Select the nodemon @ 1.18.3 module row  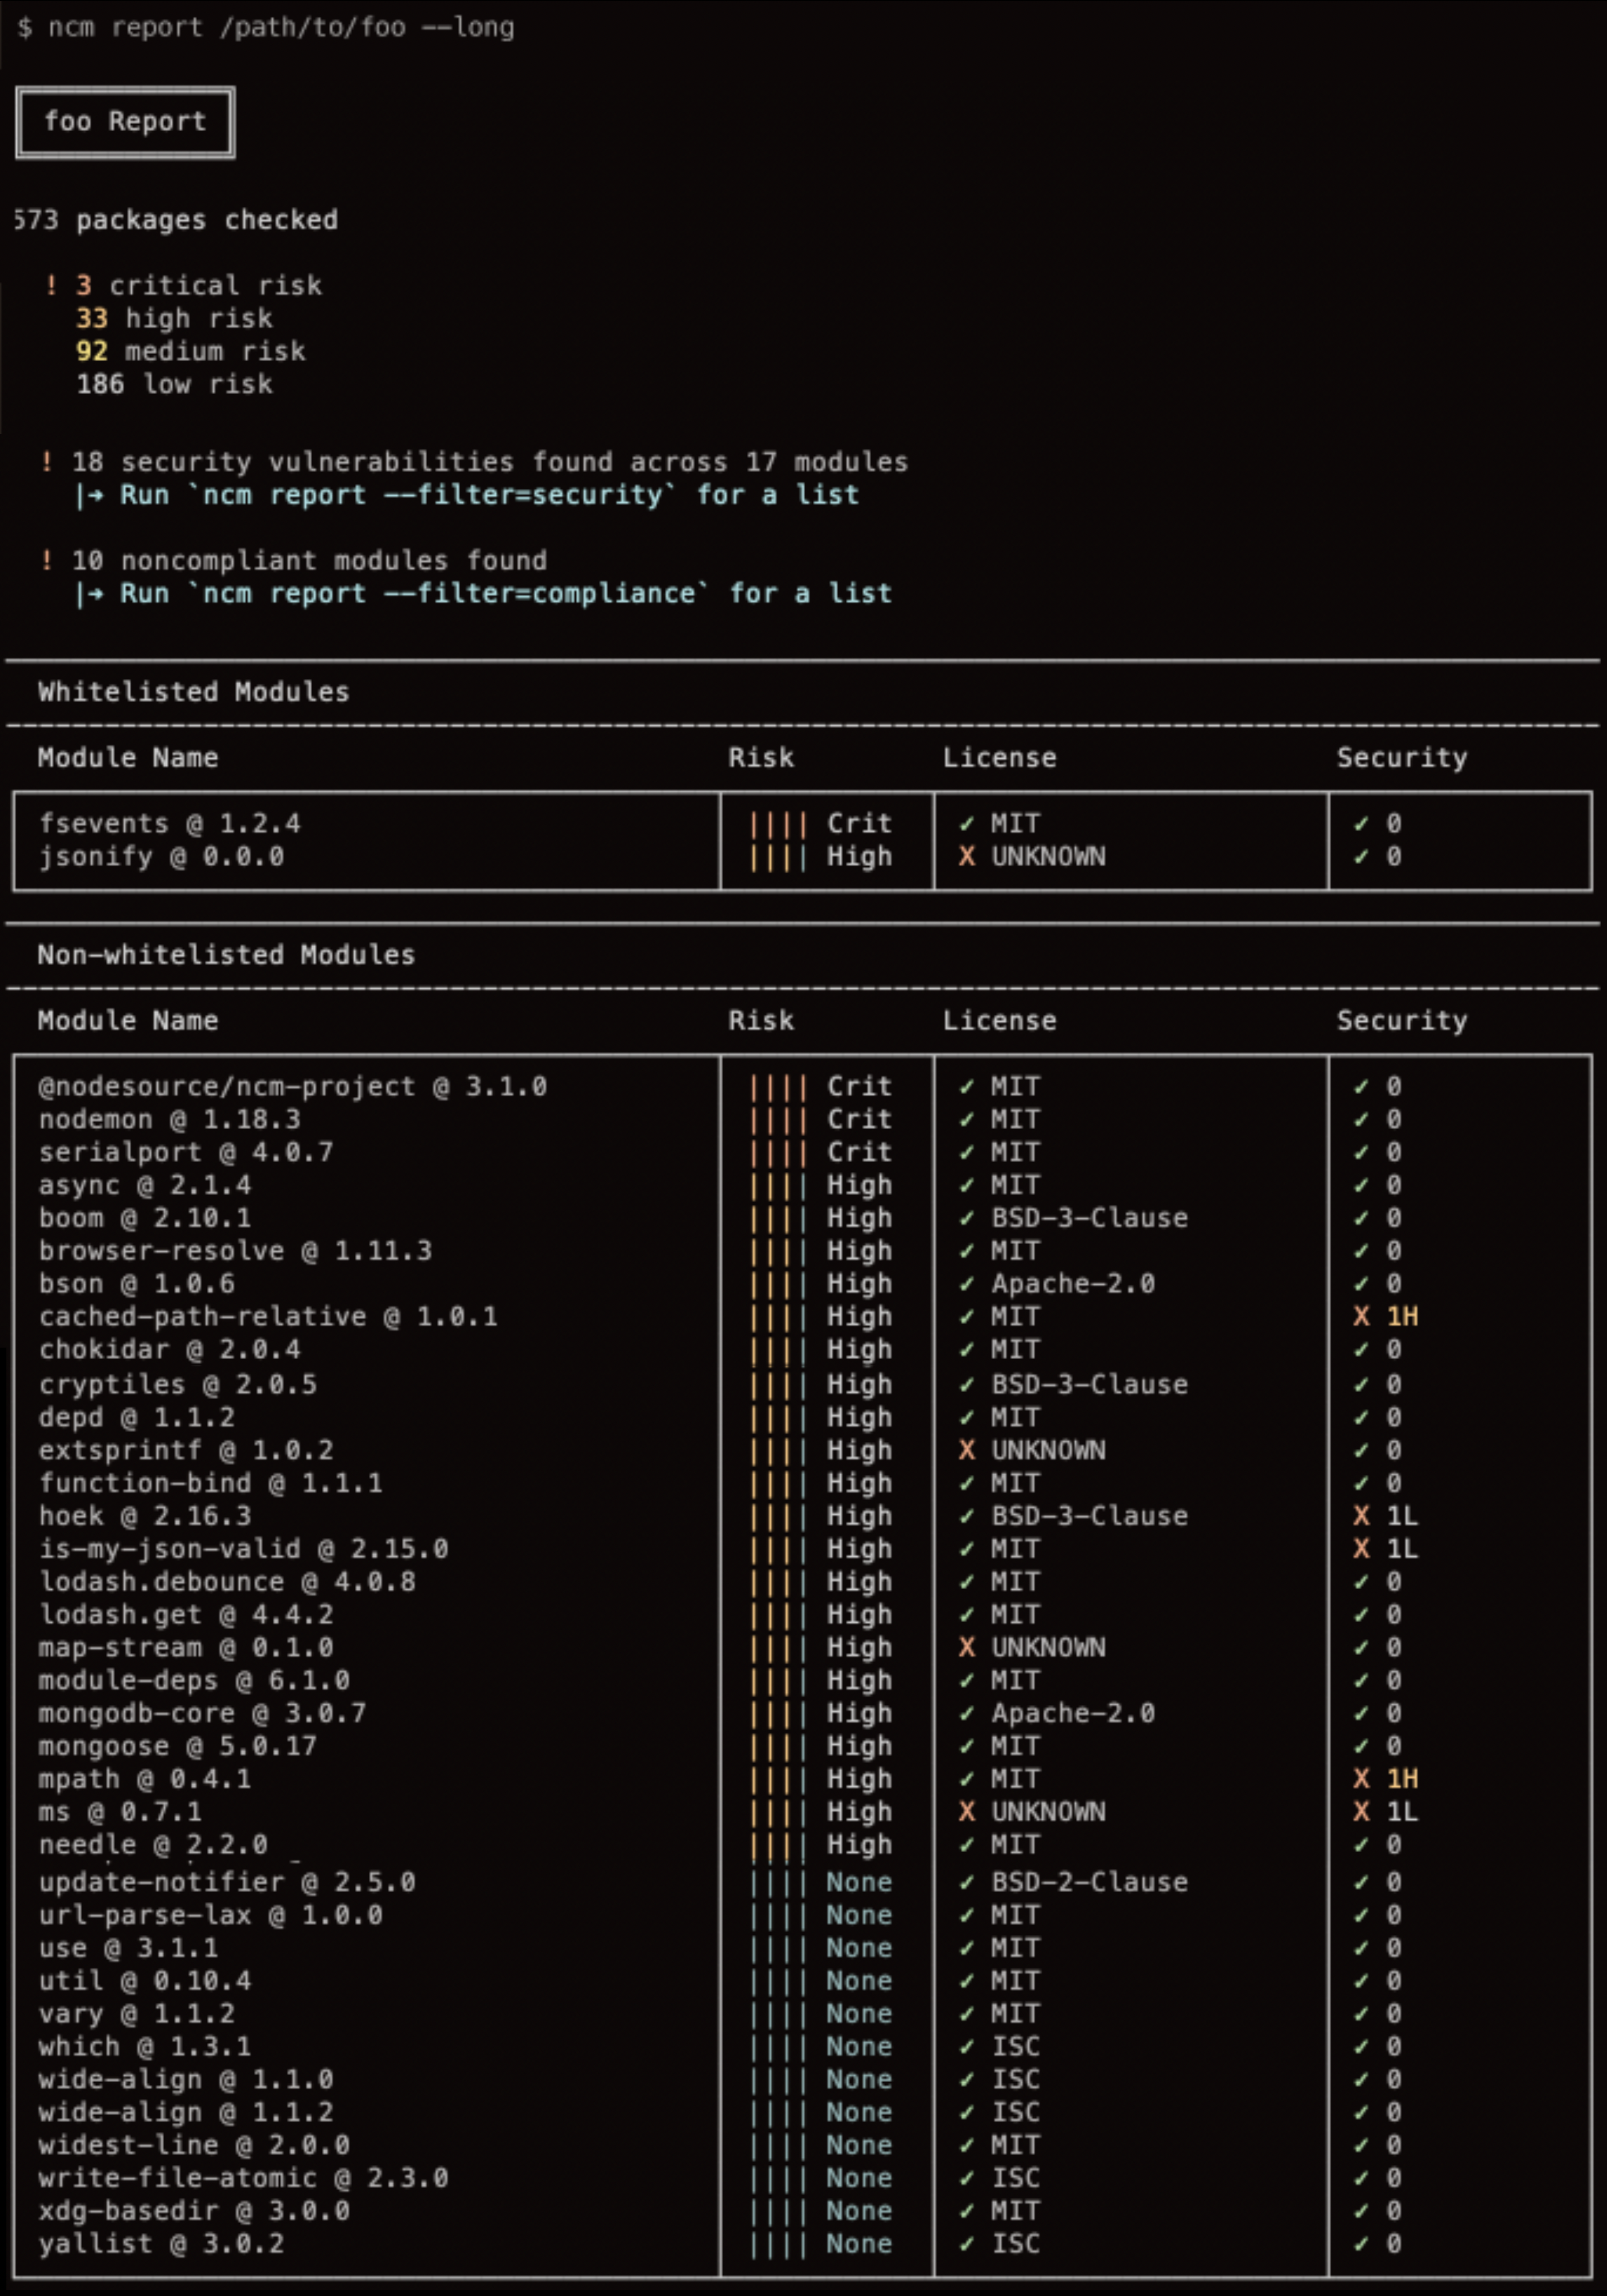pos(169,1120)
